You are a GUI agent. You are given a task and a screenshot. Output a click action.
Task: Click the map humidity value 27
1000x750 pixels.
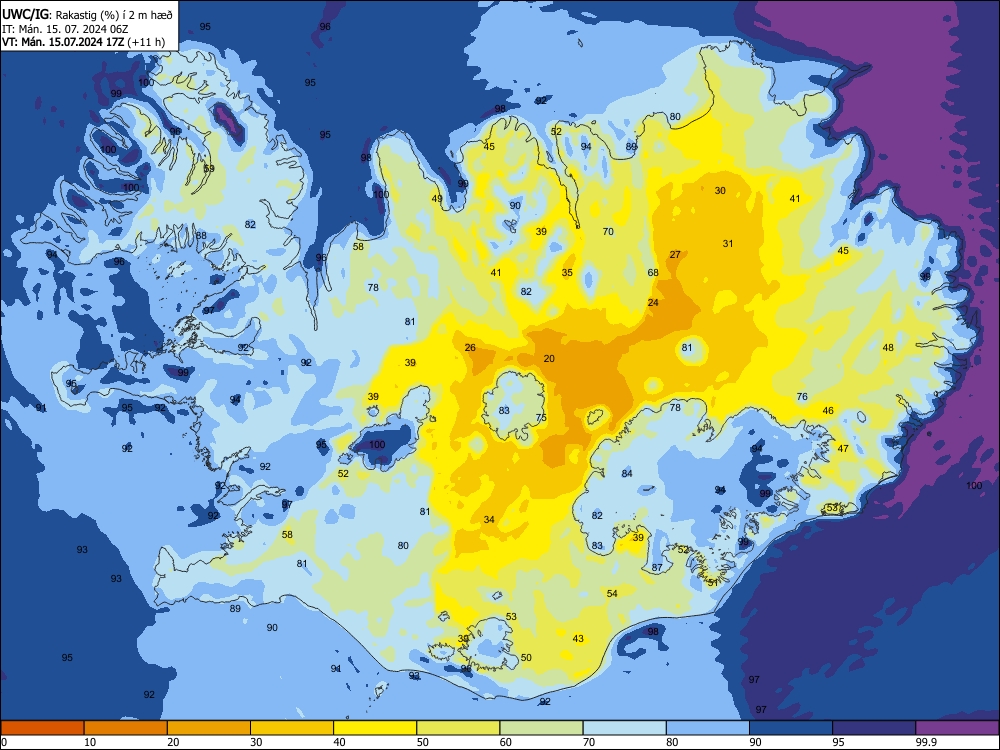pyautogui.click(x=675, y=254)
